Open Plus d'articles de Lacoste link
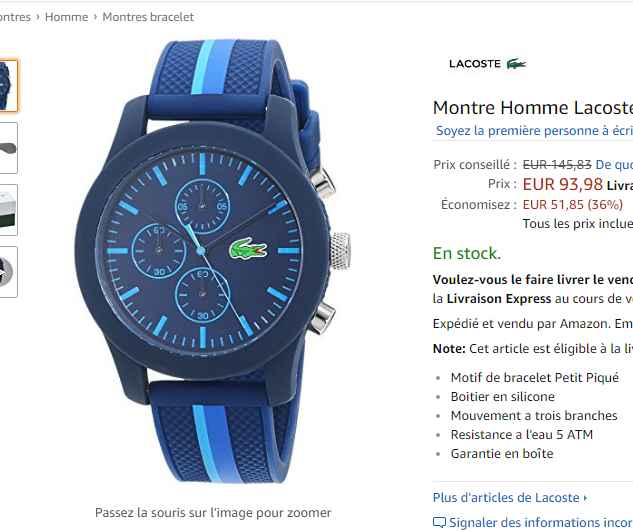This screenshot has height=531, width=633. point(506,497)
